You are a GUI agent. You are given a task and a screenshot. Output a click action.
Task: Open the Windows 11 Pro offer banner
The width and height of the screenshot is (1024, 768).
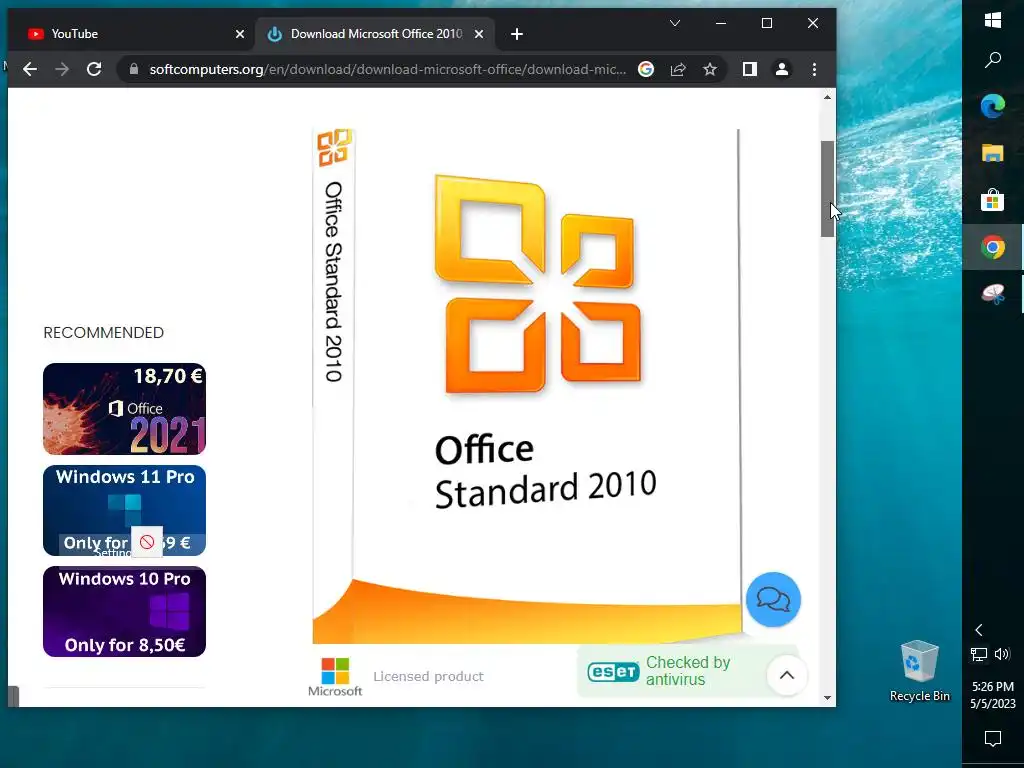pyautogui.click(x=124, y=511)
